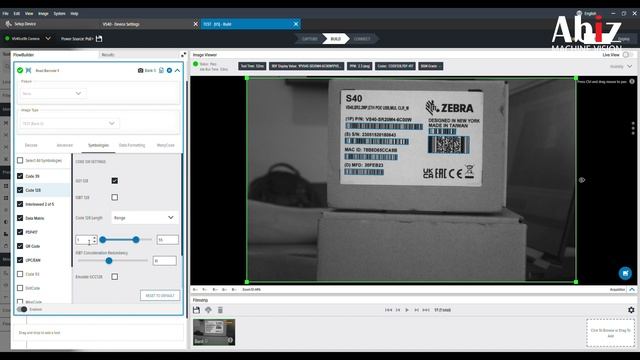Uncheck the UPC/EAN symbology
This screenshot has height=360, width=640.
click(20, 260)
